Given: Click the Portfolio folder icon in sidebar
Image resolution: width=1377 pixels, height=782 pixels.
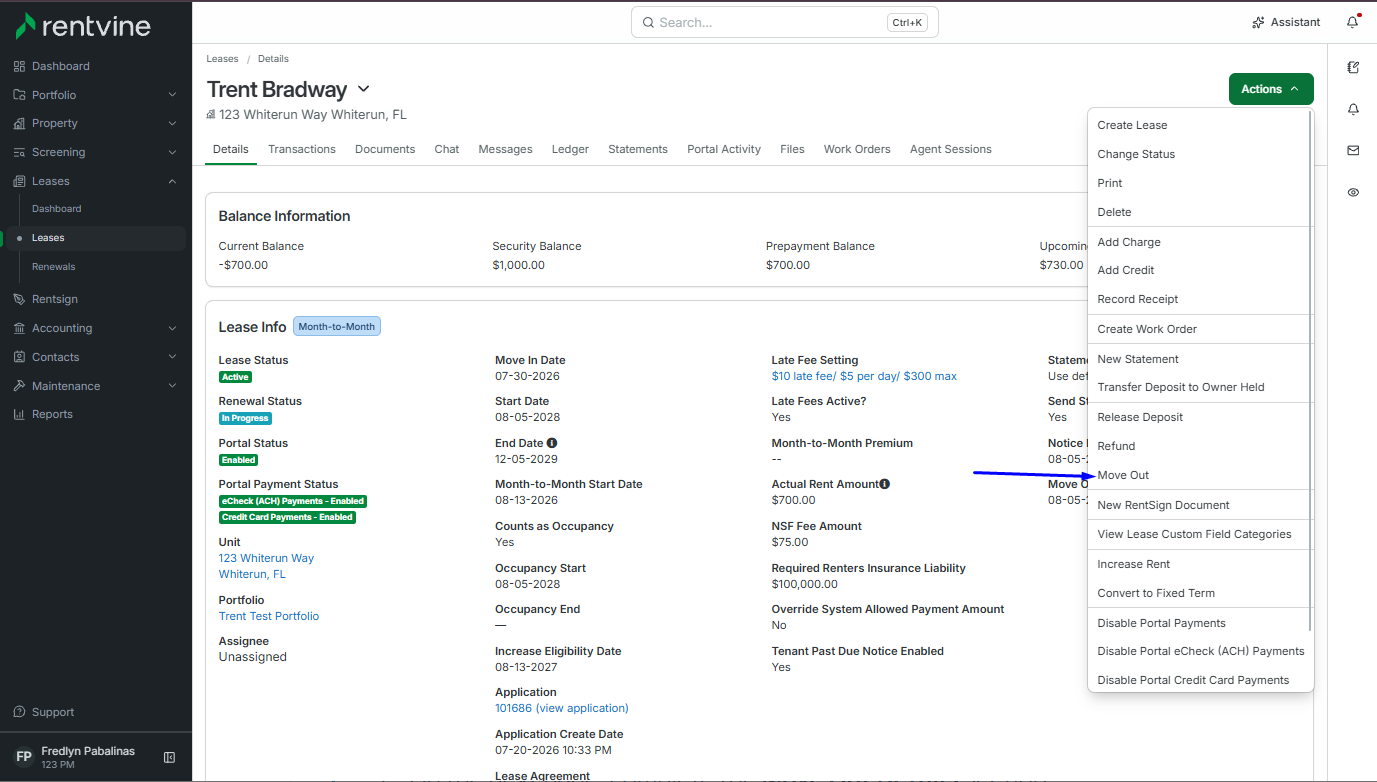Looking at the screenshot, I should [x=19, y=95].
